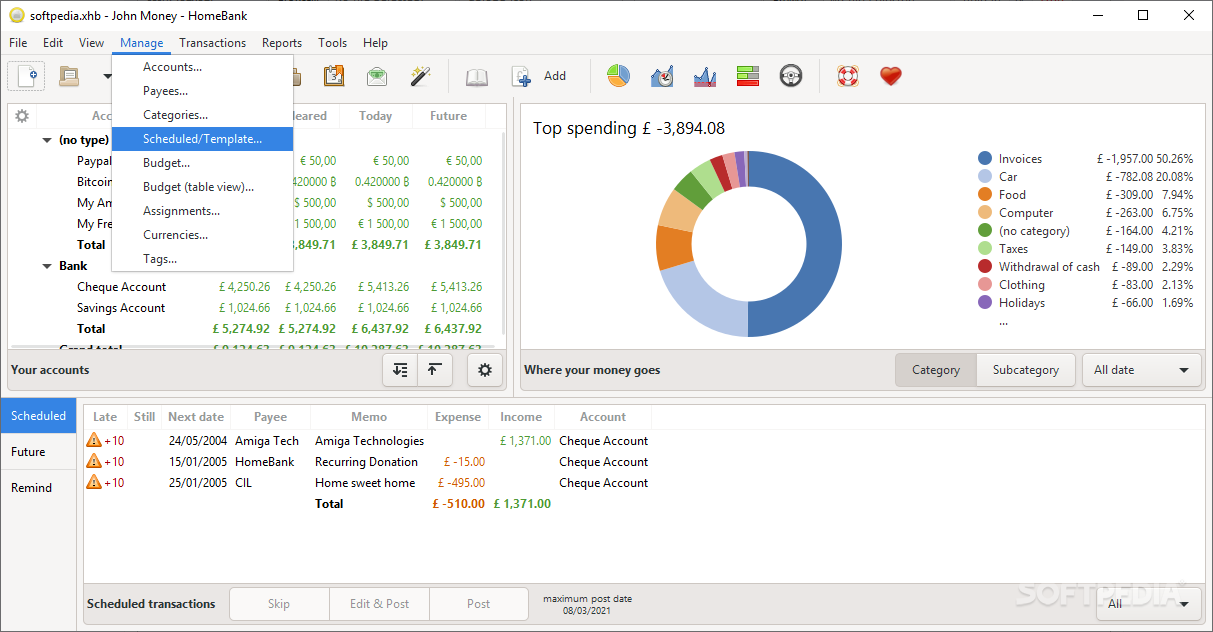
Task: Open the Balance report chart icon
Action: [705, 76]
